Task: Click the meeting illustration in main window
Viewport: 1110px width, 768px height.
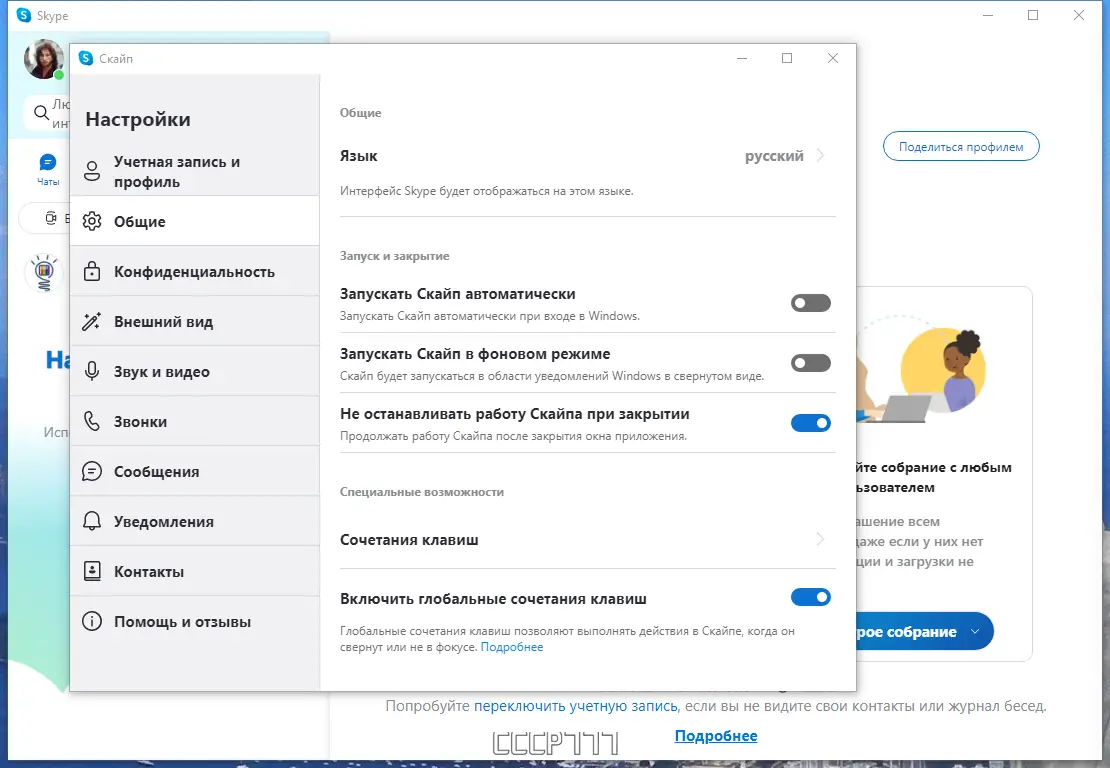Action: click(920, 369)
